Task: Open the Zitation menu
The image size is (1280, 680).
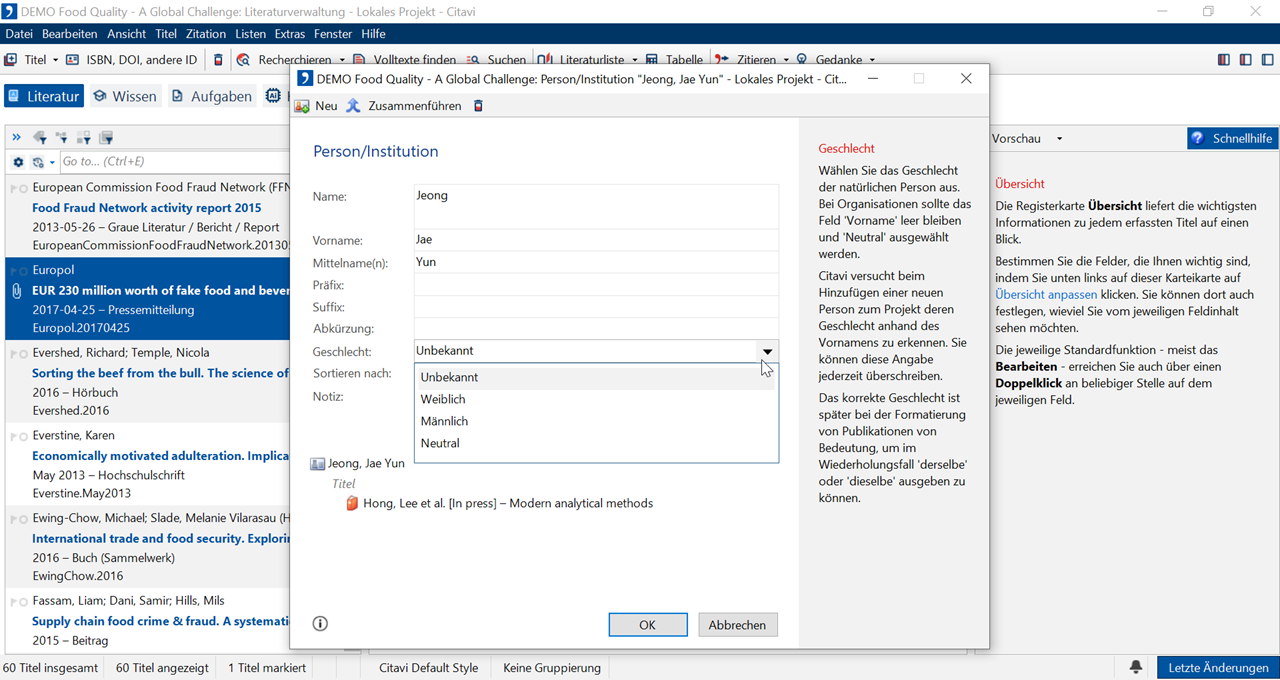Action: (206, 34)
